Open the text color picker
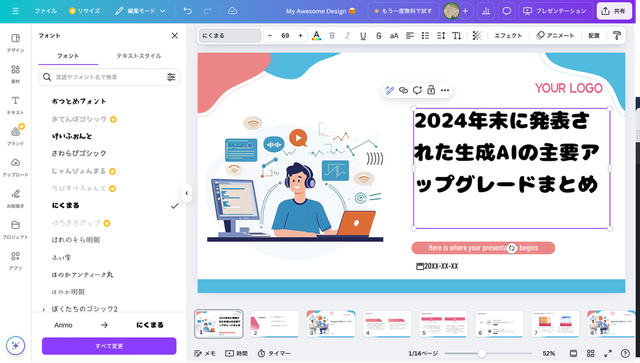 click(316, 36)
